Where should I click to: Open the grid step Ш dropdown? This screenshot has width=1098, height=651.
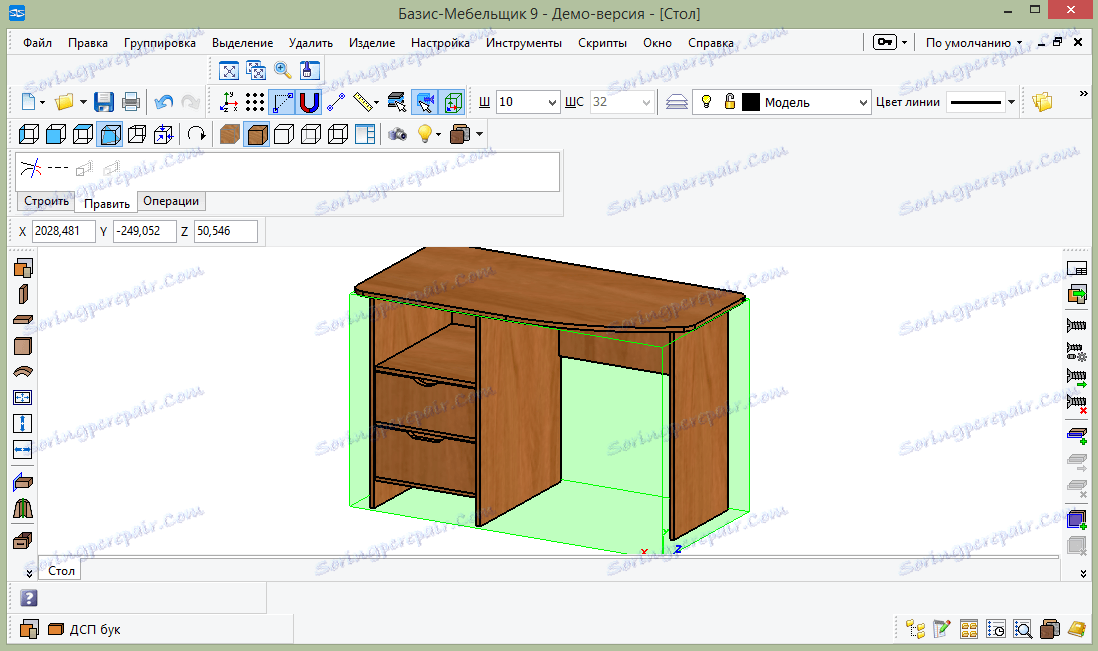(553, 102)
